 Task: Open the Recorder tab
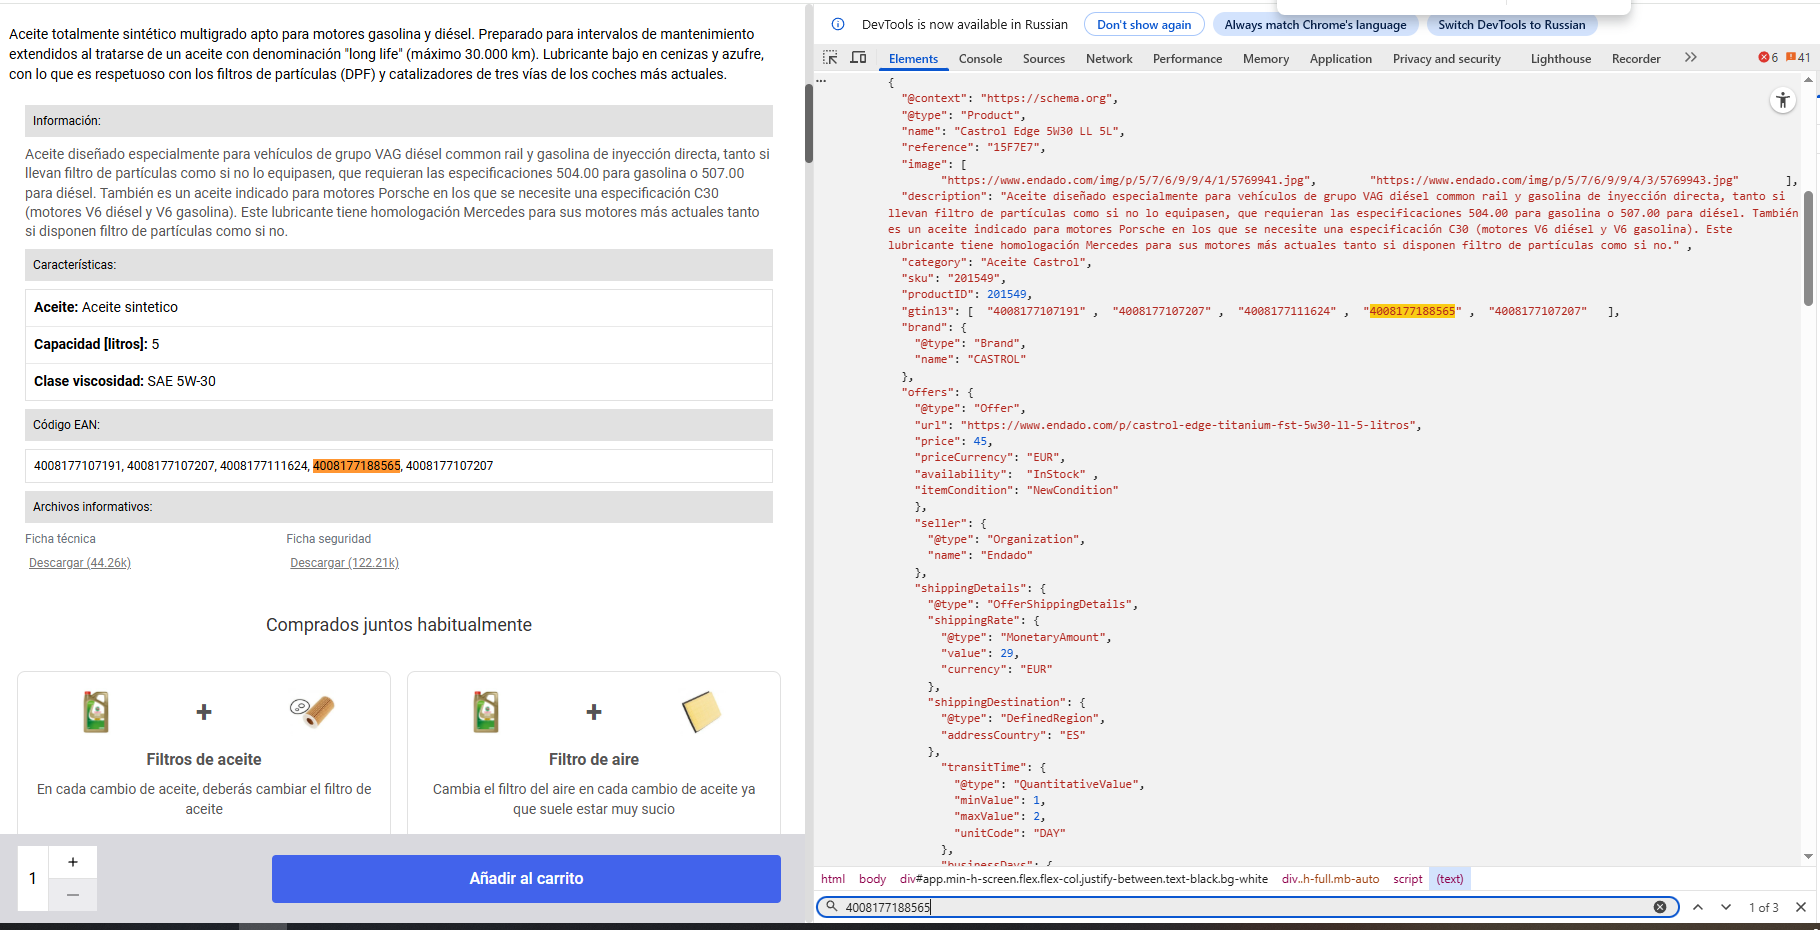click(x=1635, y=59)
